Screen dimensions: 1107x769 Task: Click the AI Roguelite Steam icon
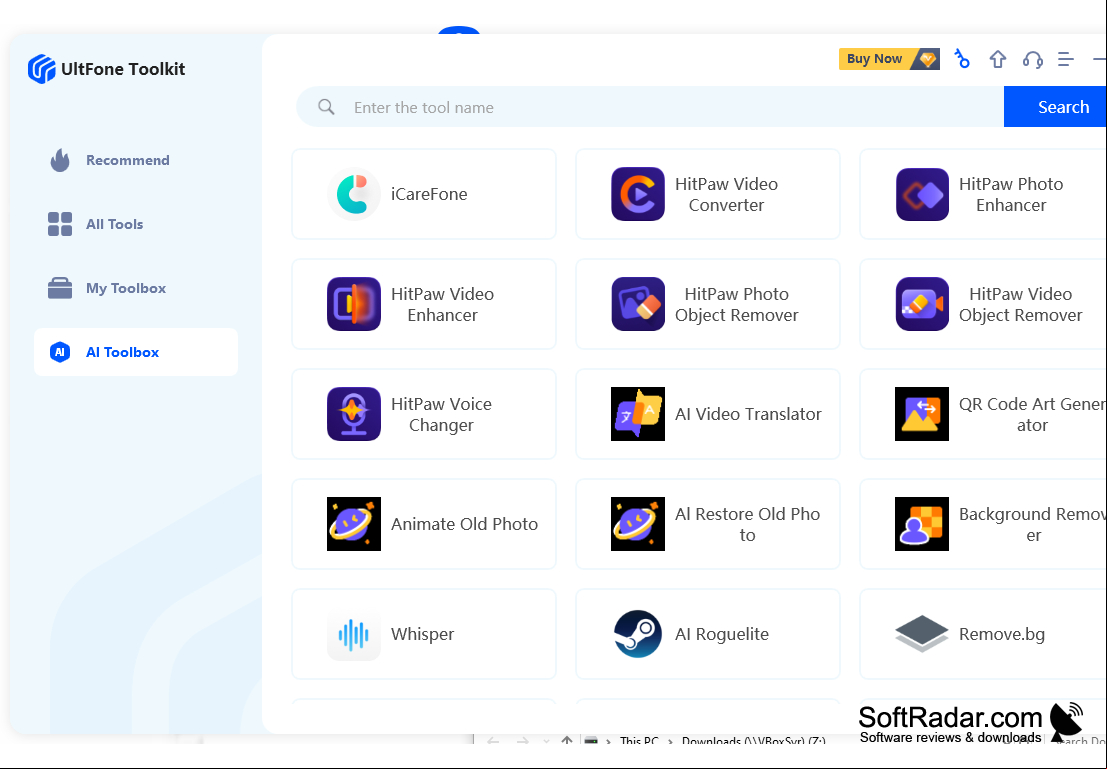click(x=638, y=634)
